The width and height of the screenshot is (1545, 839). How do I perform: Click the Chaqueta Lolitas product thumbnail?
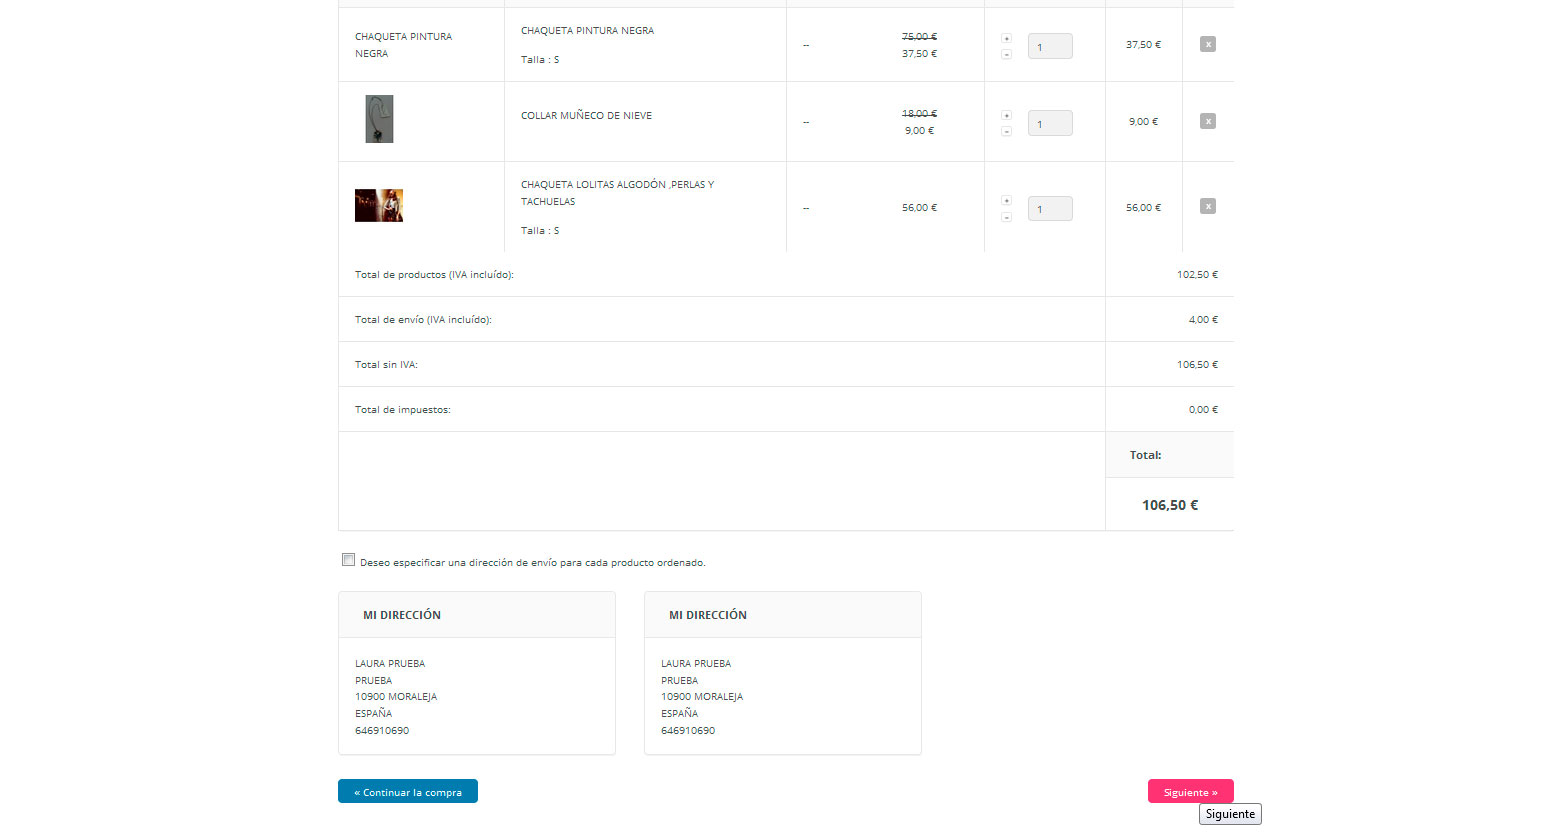coord(379,205)
